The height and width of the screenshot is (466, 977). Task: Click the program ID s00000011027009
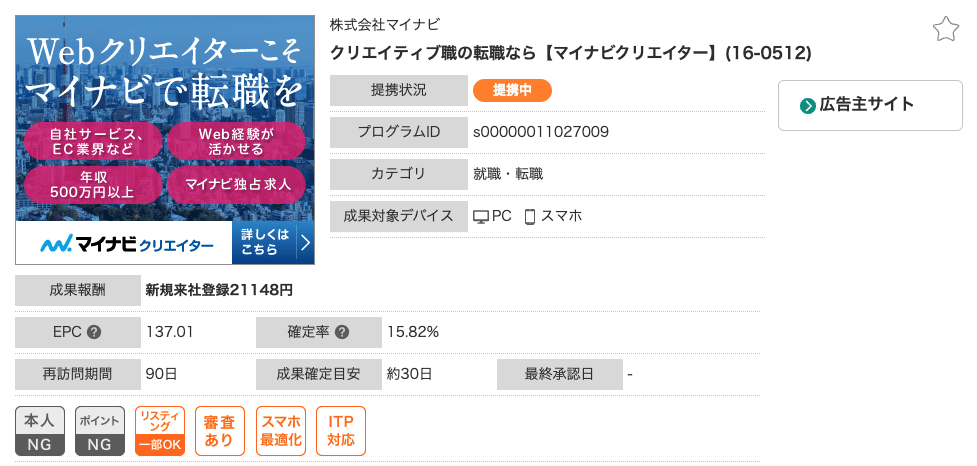[541, 132]
